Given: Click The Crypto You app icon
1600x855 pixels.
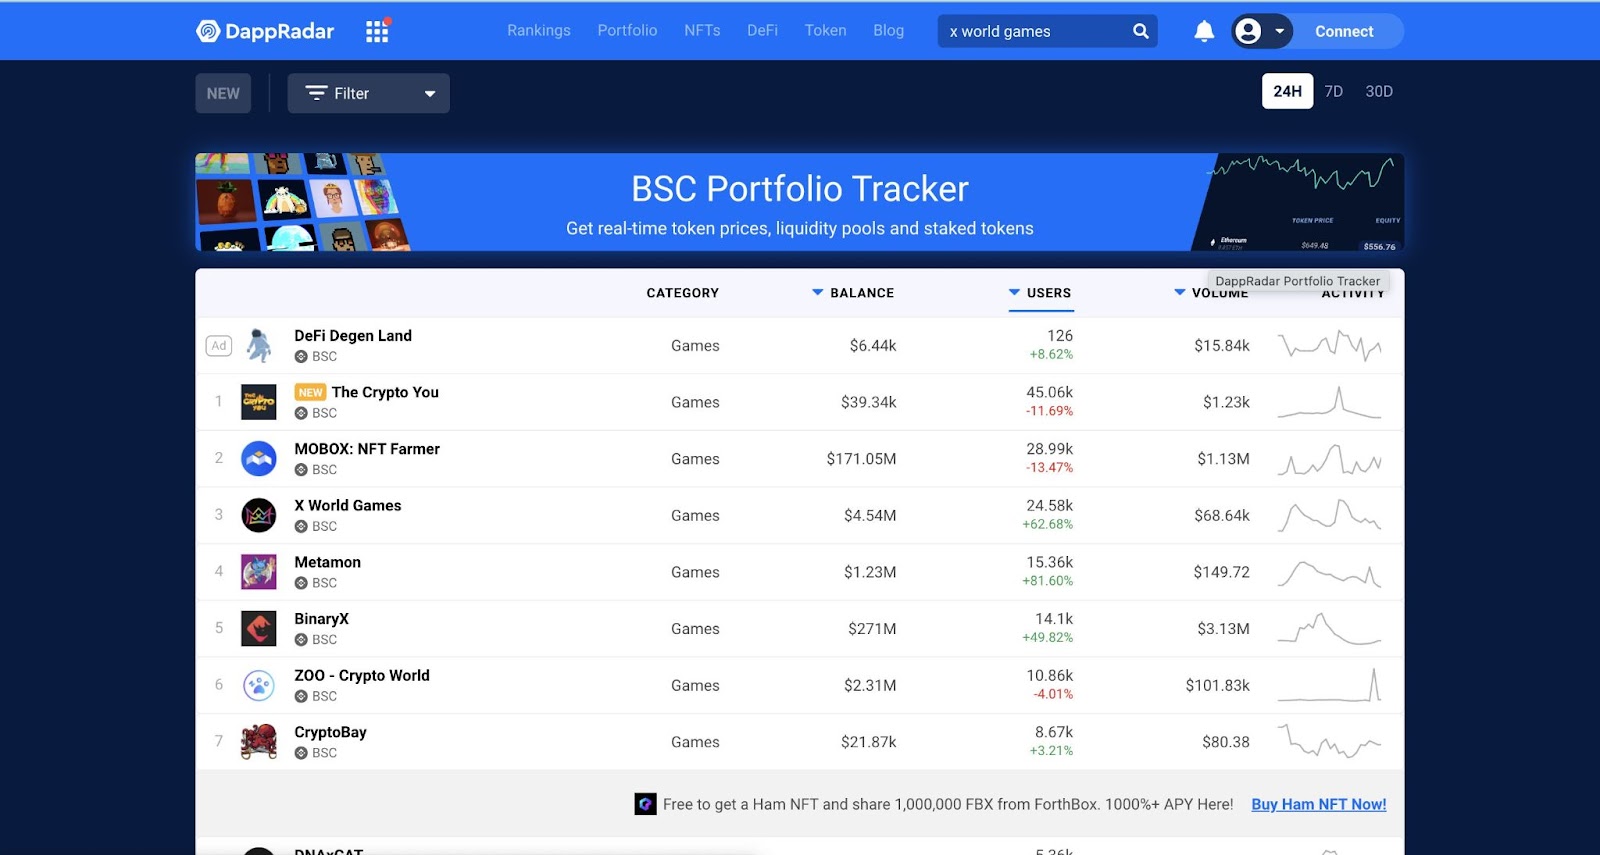Looking at the screenshot, I should pos(259,402).
